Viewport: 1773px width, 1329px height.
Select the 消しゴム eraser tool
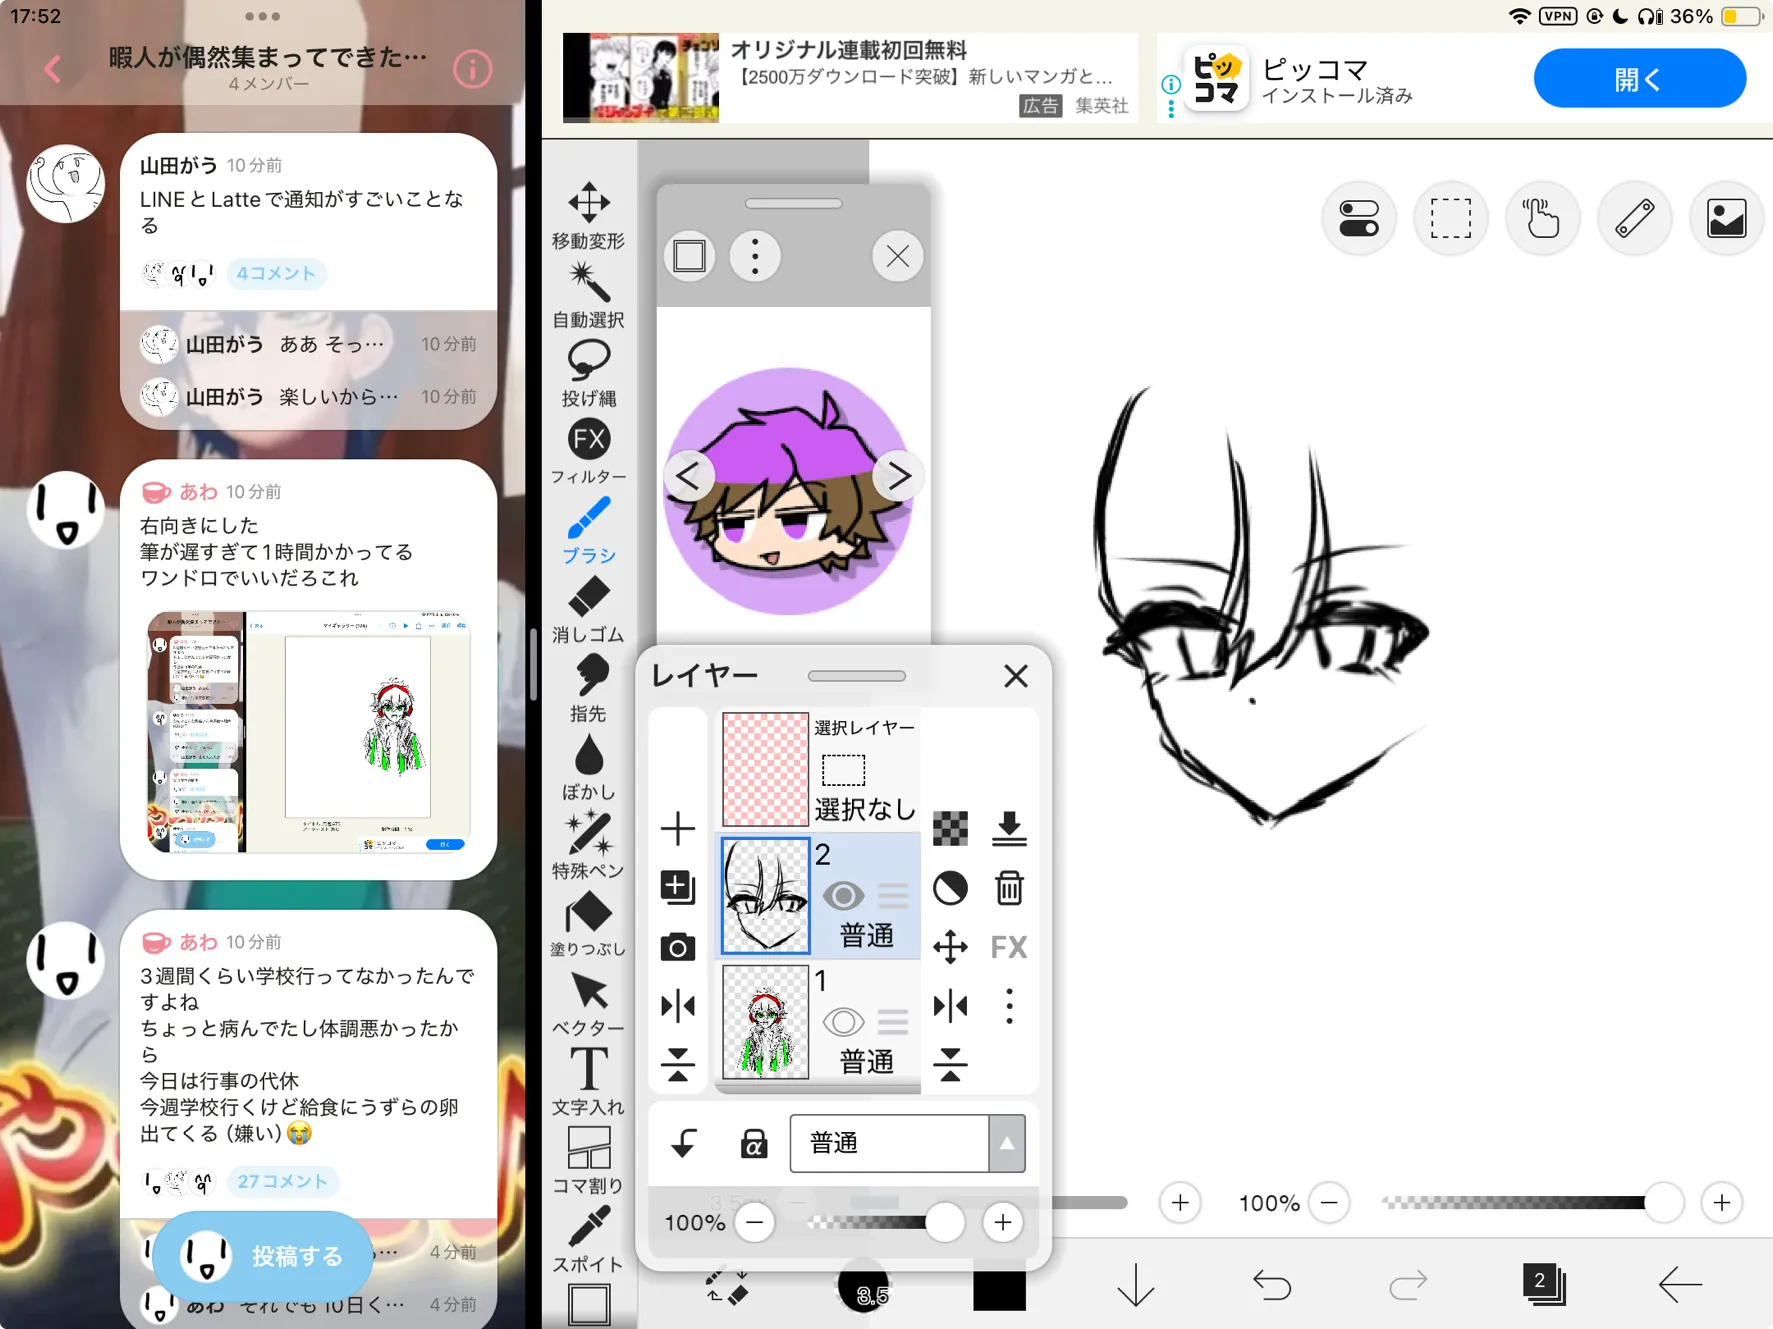point(588,610)
